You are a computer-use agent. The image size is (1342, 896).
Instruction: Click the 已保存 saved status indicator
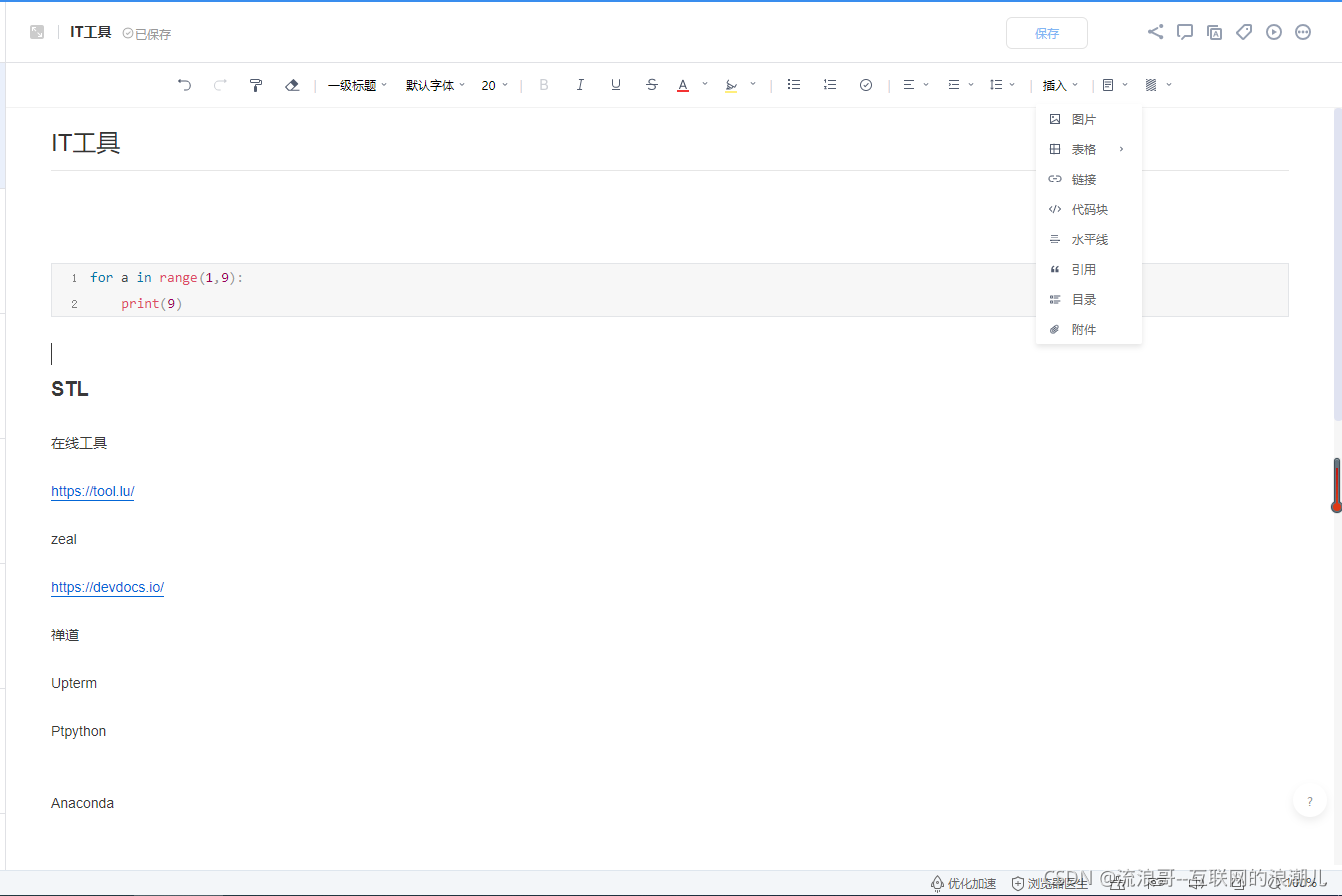point(147,33)
